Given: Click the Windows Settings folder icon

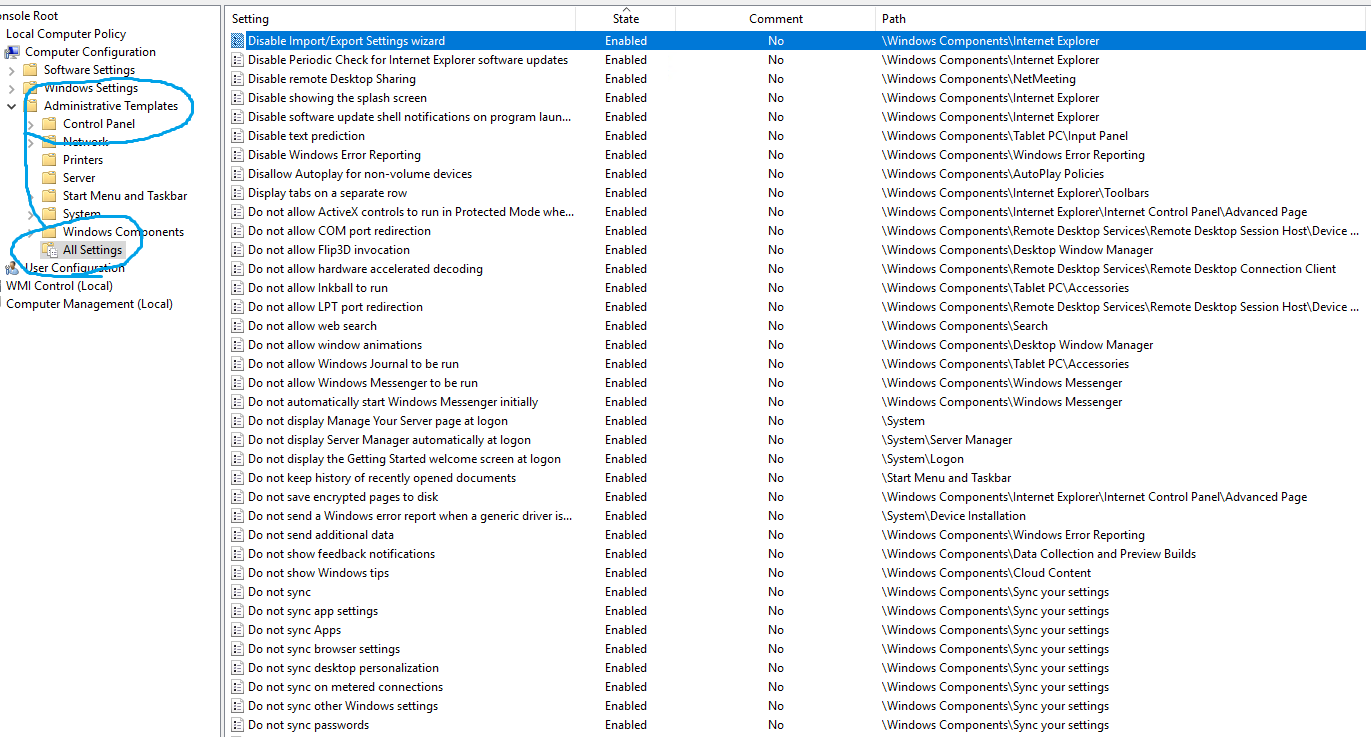Looking at the screenshot, I should click(x=30, y=88).
